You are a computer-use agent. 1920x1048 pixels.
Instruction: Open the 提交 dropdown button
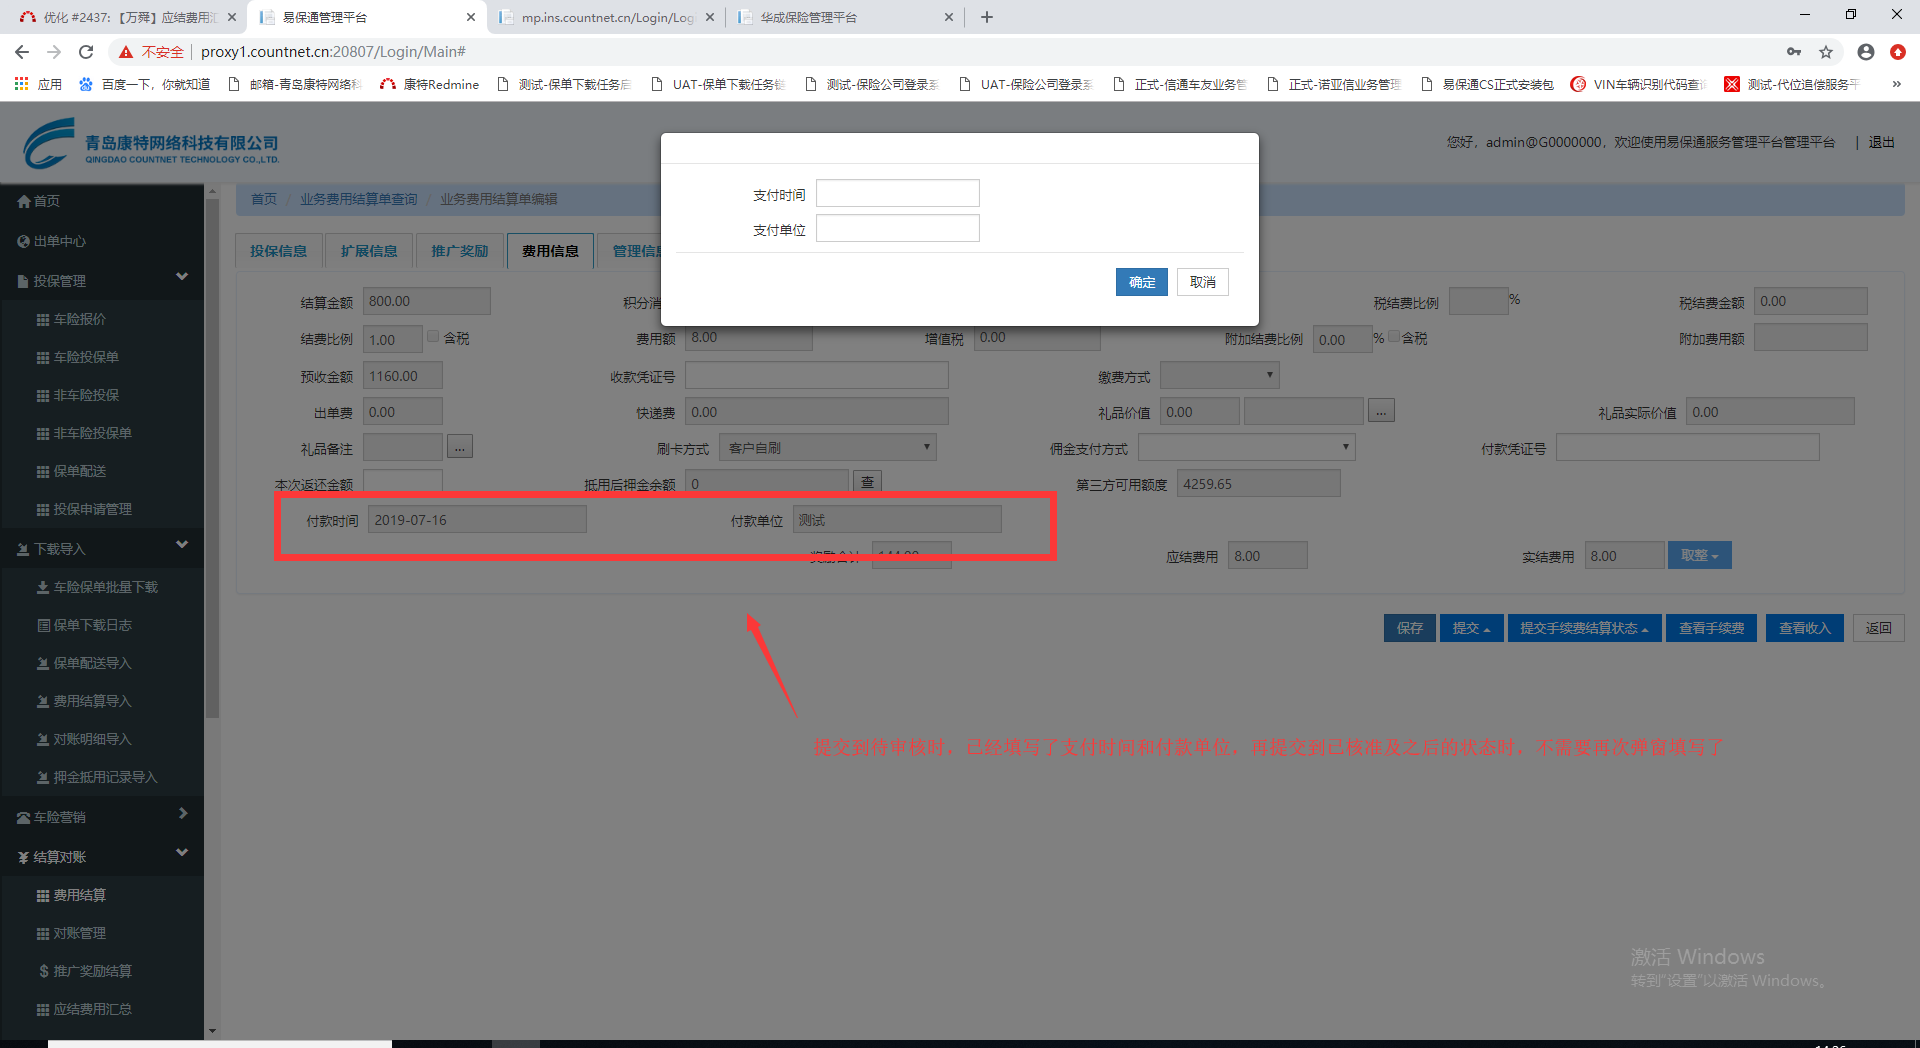coord(1471,628)
